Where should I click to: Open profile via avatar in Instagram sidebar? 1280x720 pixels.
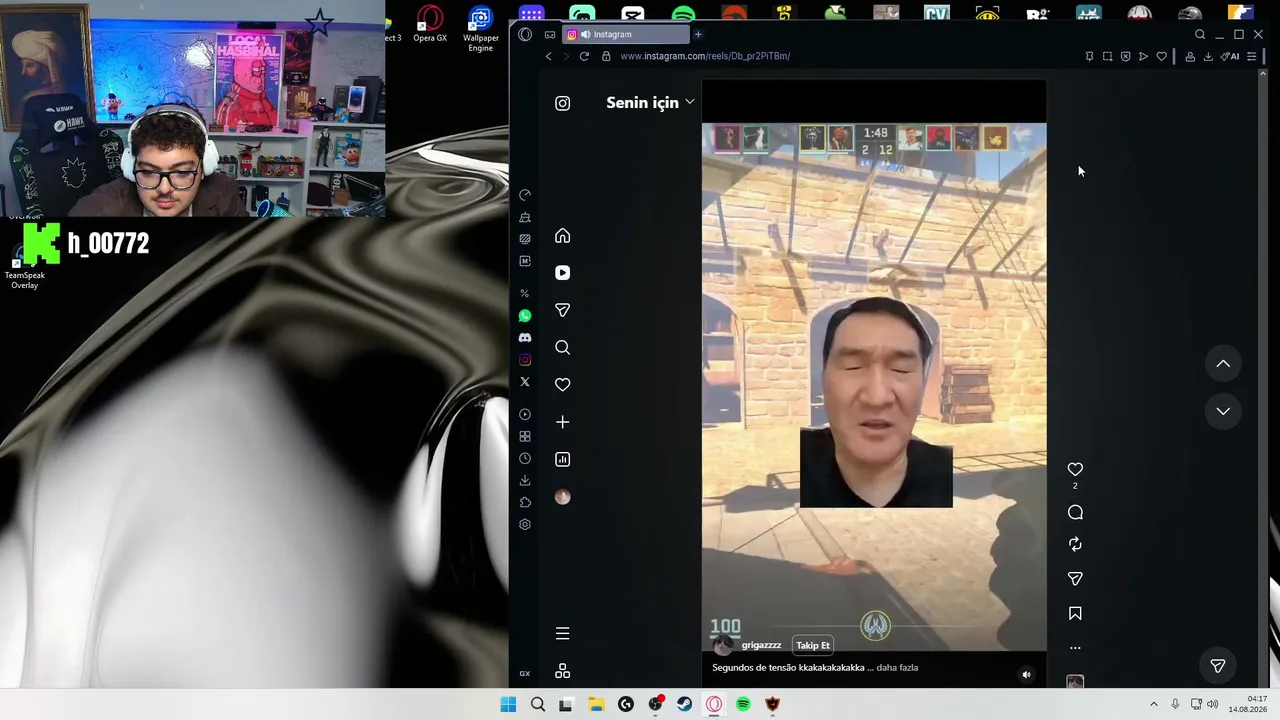pyautogui.click(x=562, y=497)
